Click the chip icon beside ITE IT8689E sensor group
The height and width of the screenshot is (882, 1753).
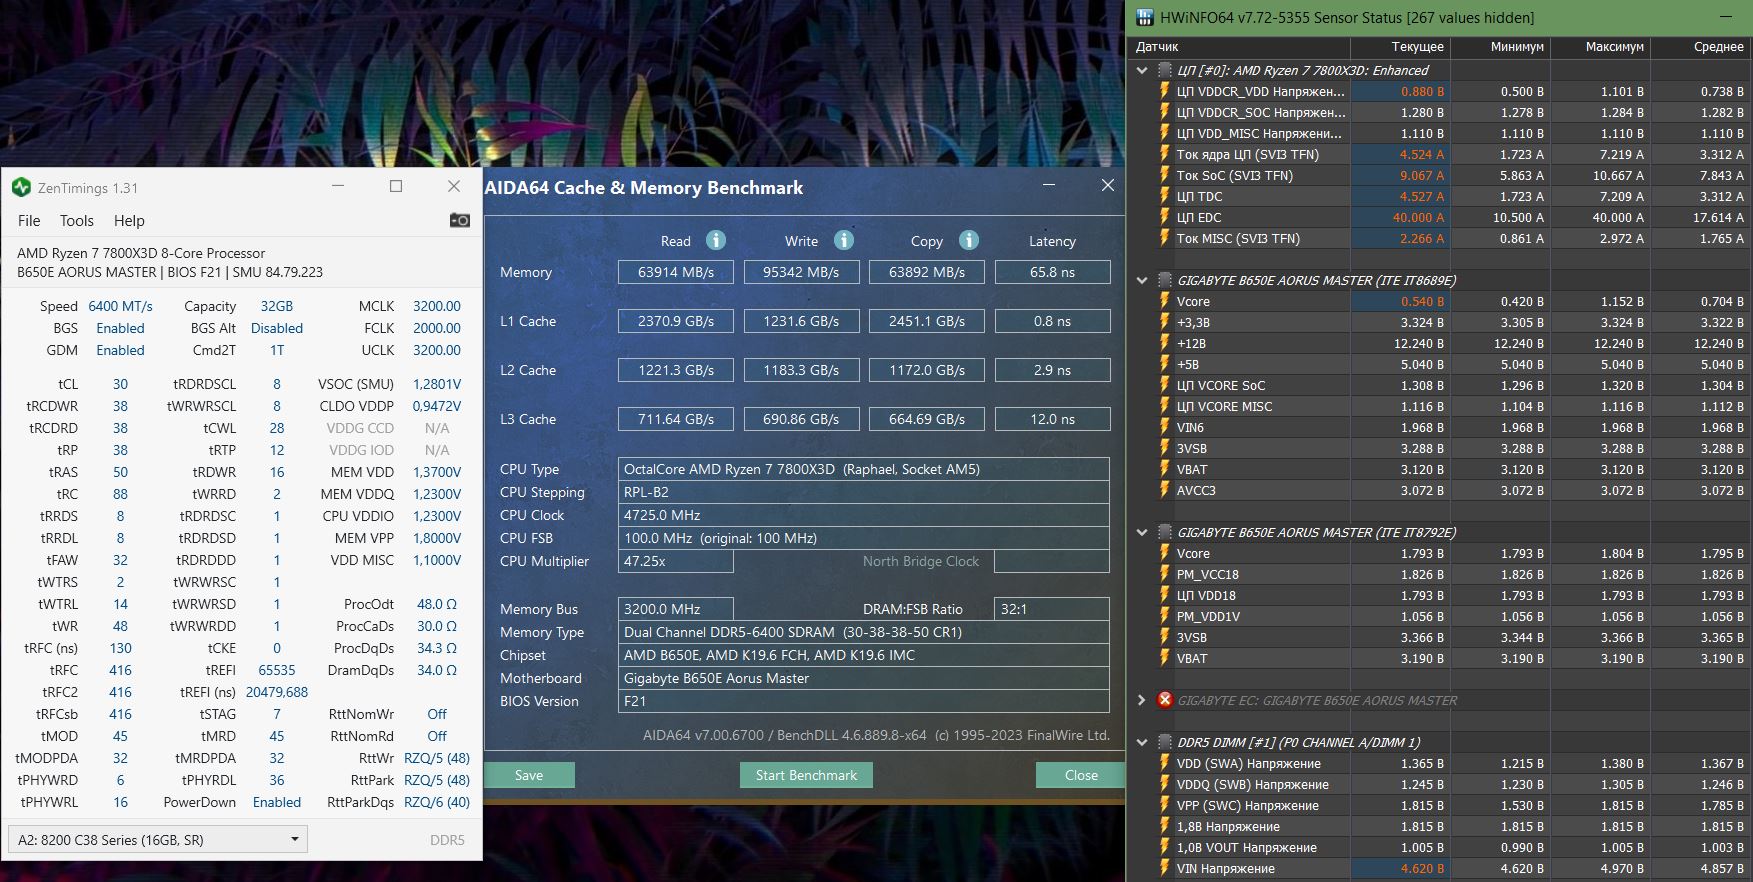click(x=1165, y=280)
